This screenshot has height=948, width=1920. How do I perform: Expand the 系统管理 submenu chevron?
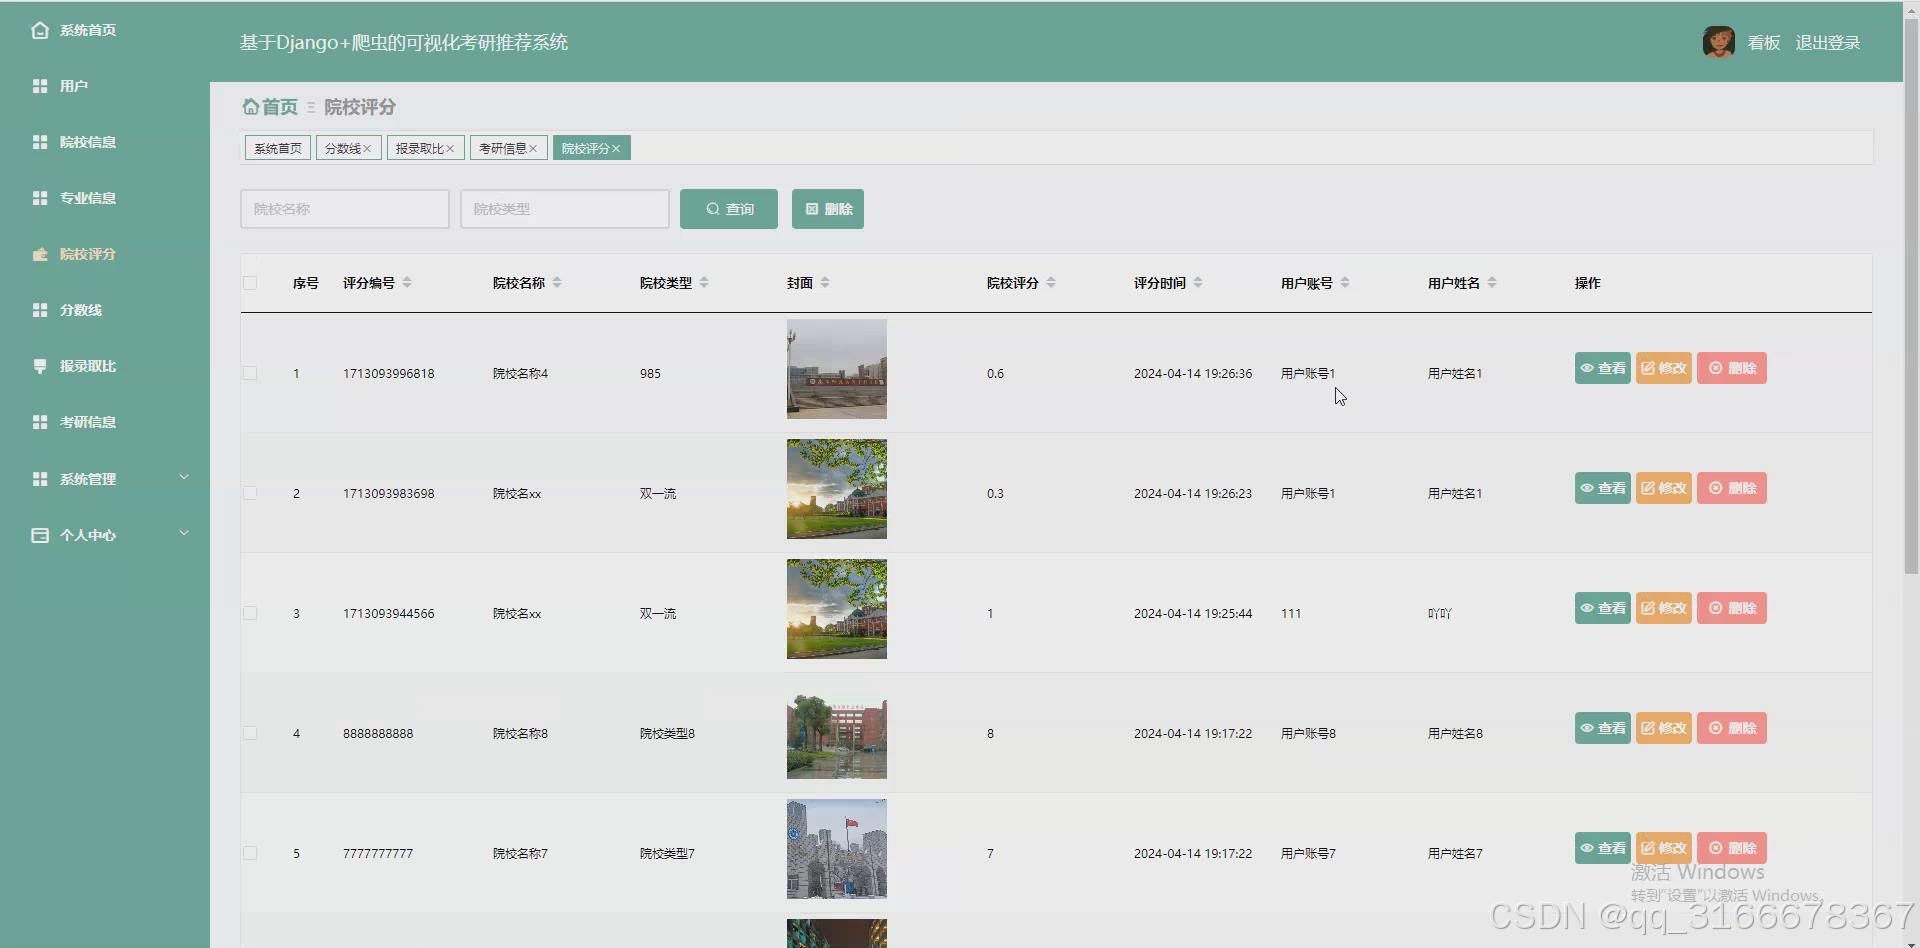pos(184,477)
